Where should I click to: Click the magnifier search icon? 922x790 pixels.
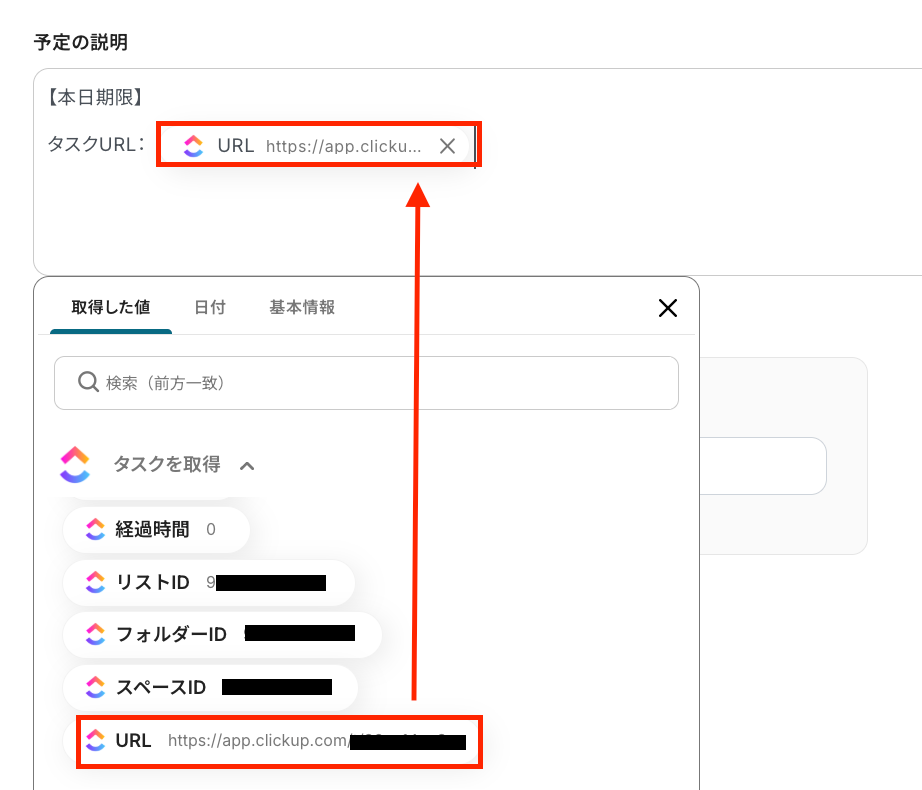[x=88, y=382]
